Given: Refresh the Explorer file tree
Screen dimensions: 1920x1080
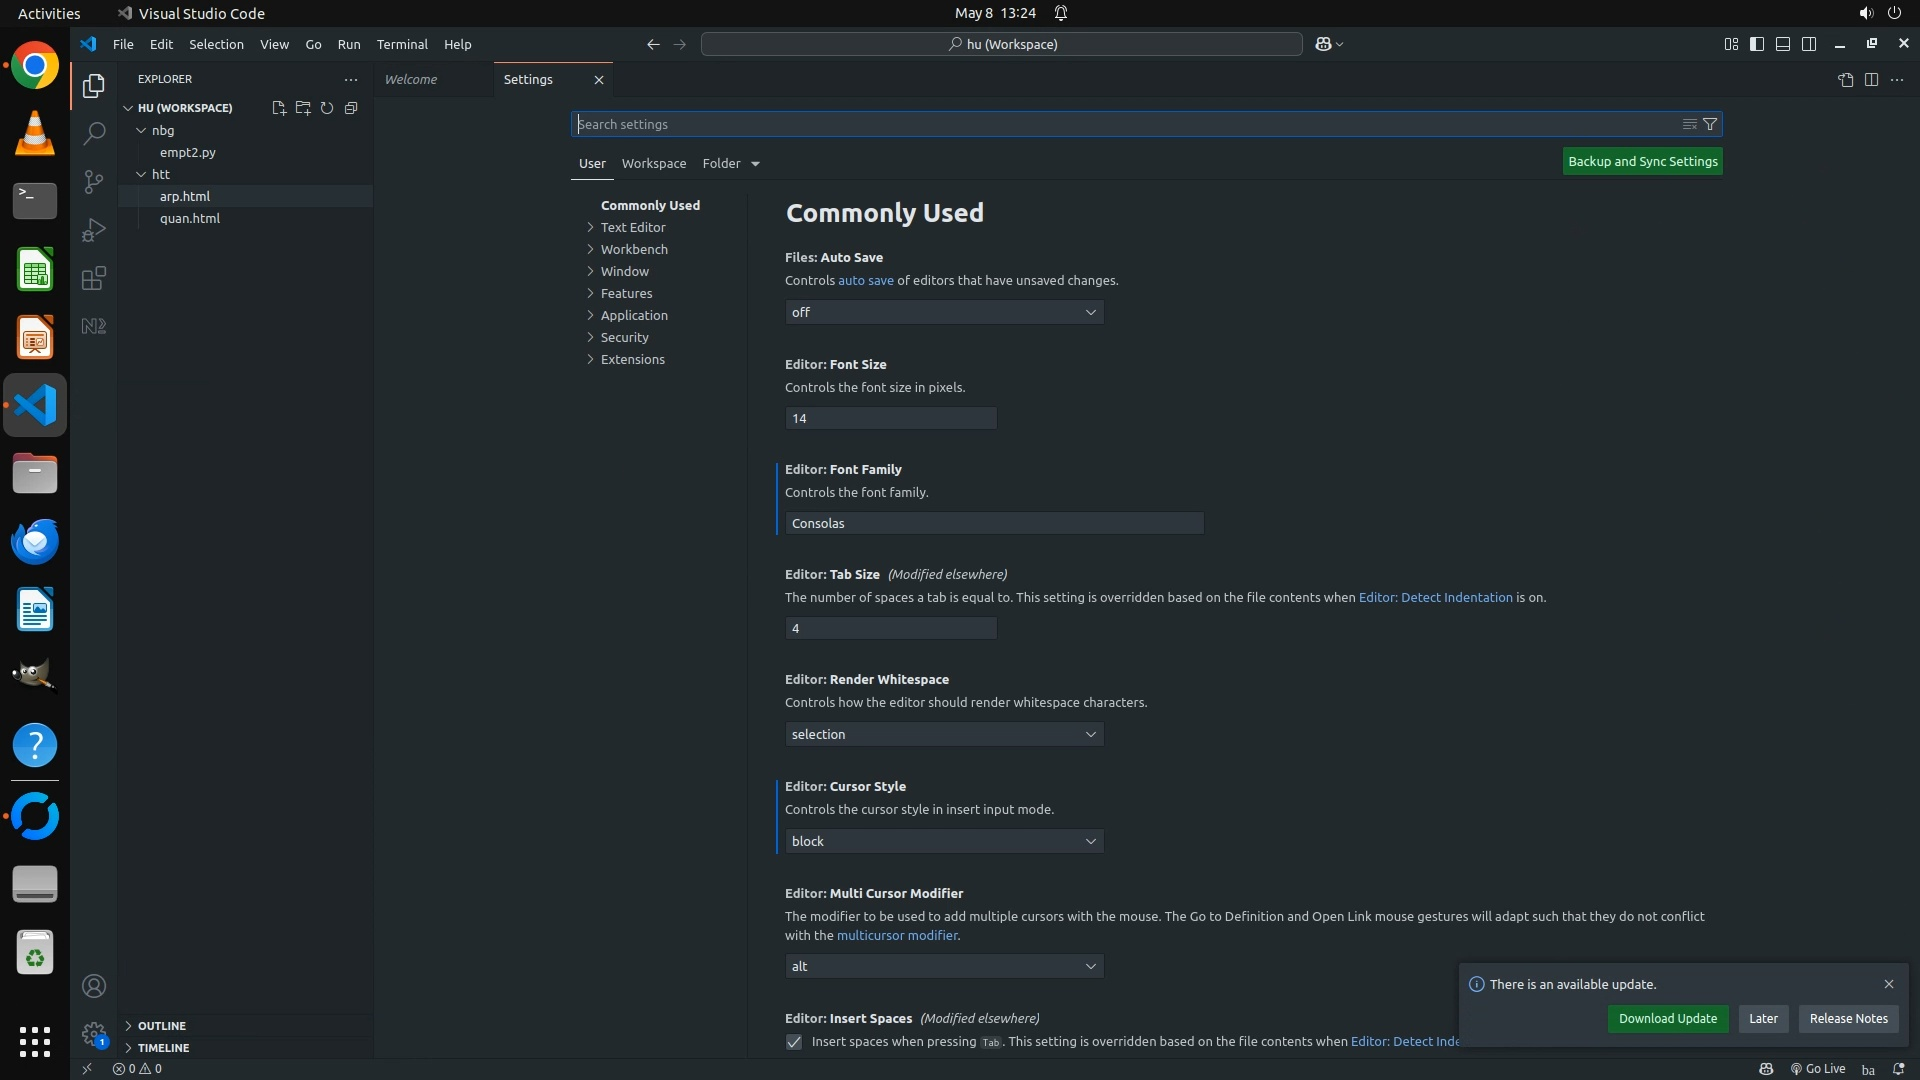Looking at the screenshot, I should point(327,108).
